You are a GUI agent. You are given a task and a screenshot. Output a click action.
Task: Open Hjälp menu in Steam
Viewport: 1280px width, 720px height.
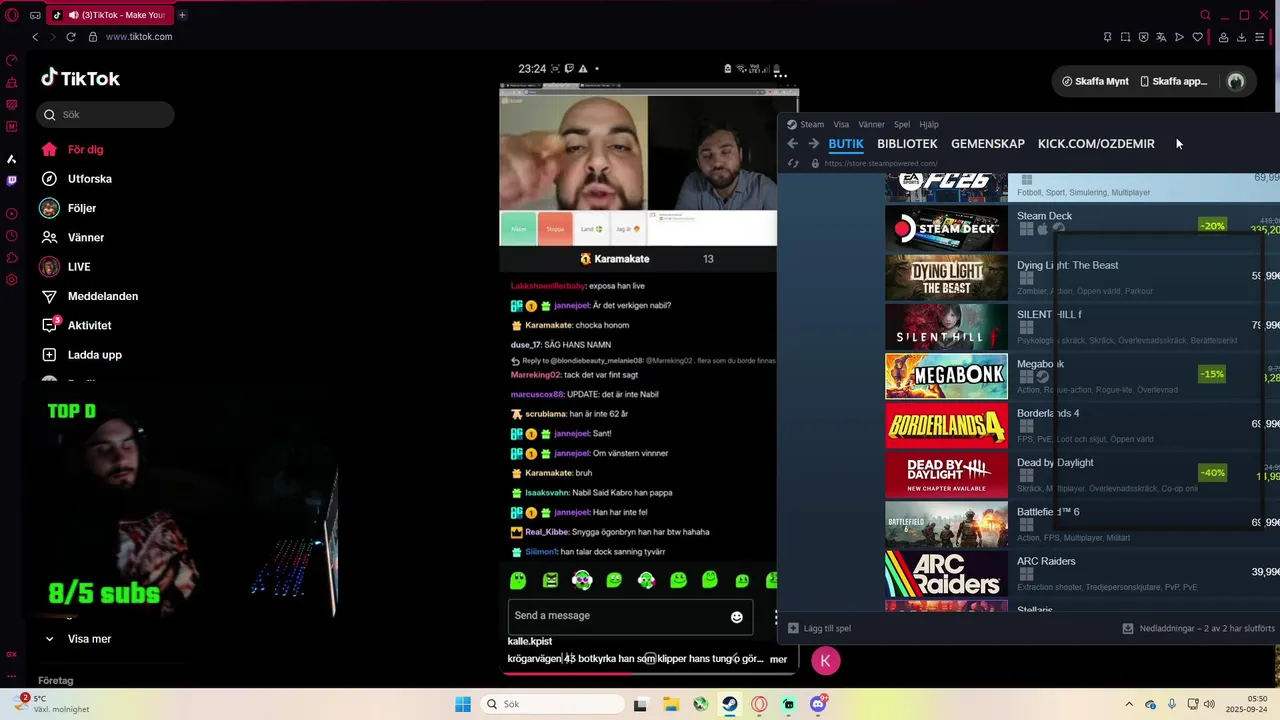pyautogui.click(x=929, y=125)
